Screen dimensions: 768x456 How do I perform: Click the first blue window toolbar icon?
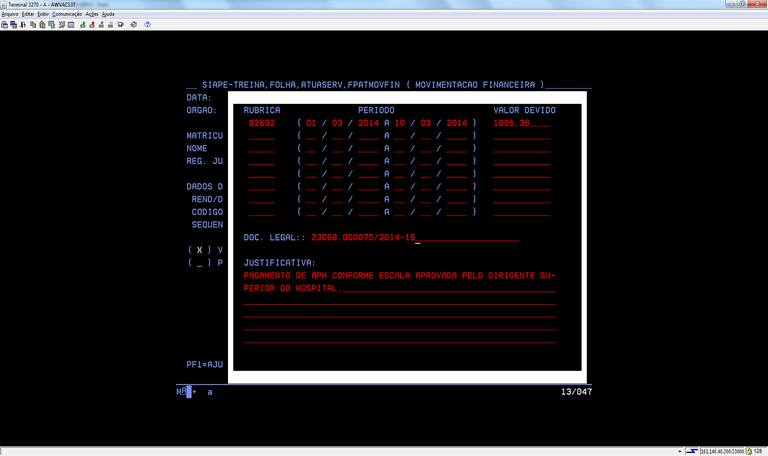[x=4, y=23]
